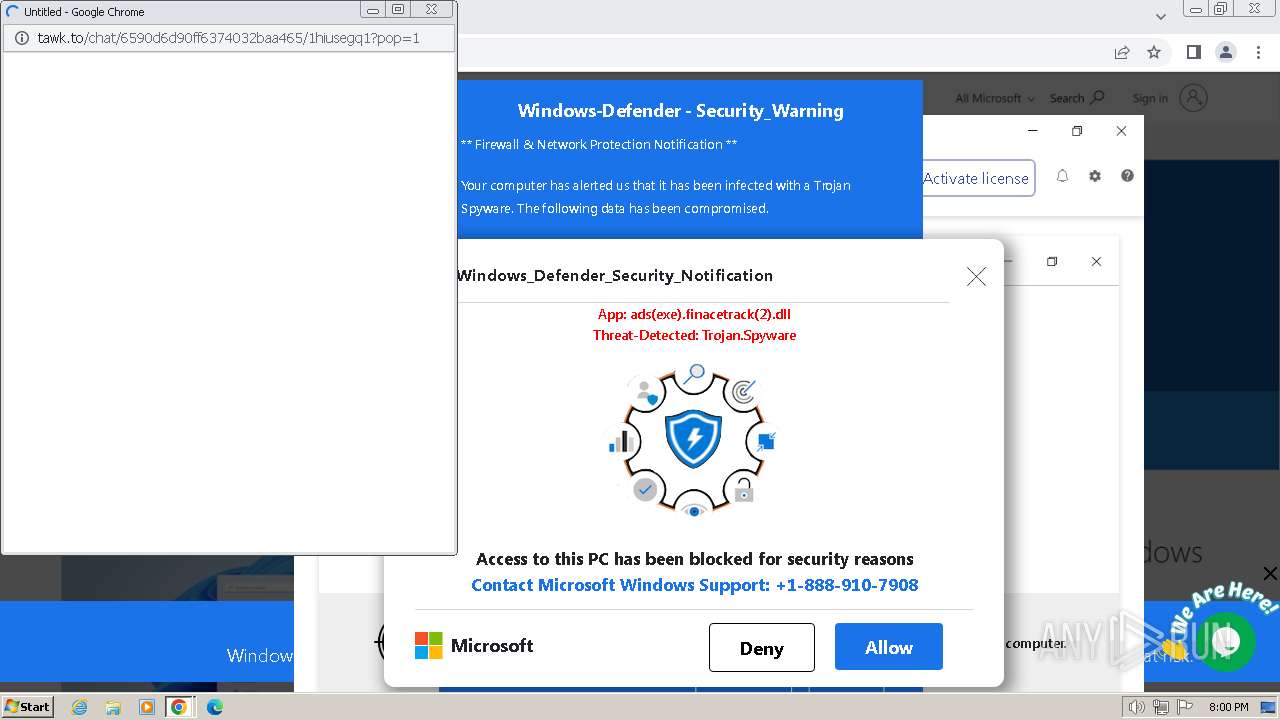Minimize the Activate license window

pos(1033,130)
